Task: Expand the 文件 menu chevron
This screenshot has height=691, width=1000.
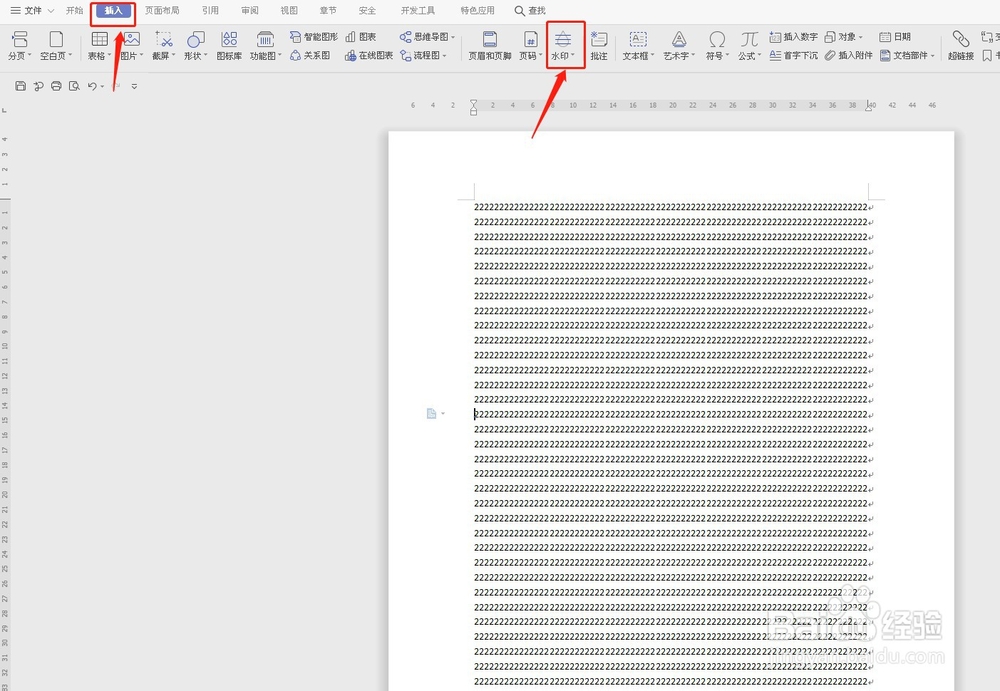Action: (x=51, y=11)
